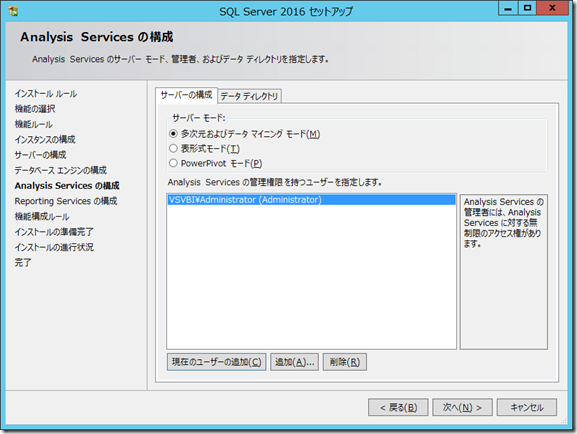Click the 削除(R) button
Screen dimensions: 577x434
click(345, 362)
